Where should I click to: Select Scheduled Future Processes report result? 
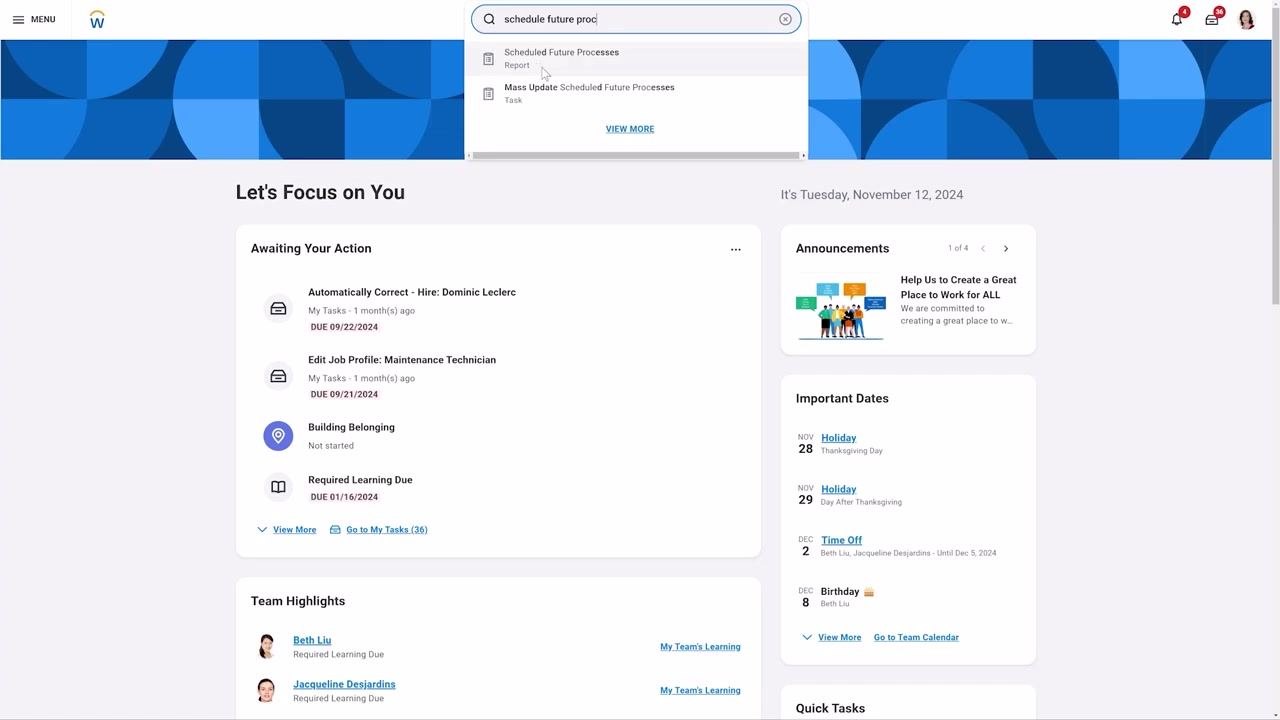tap(636, 58)
